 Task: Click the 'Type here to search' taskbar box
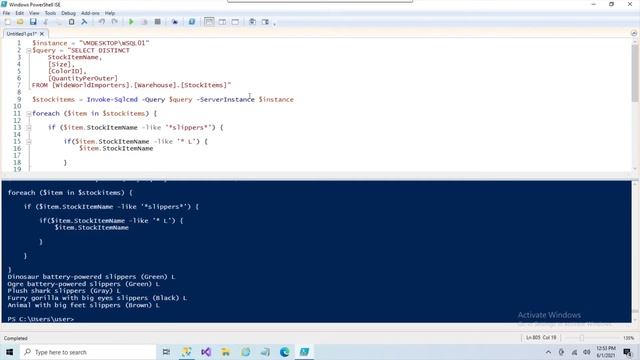coord(88,352)
